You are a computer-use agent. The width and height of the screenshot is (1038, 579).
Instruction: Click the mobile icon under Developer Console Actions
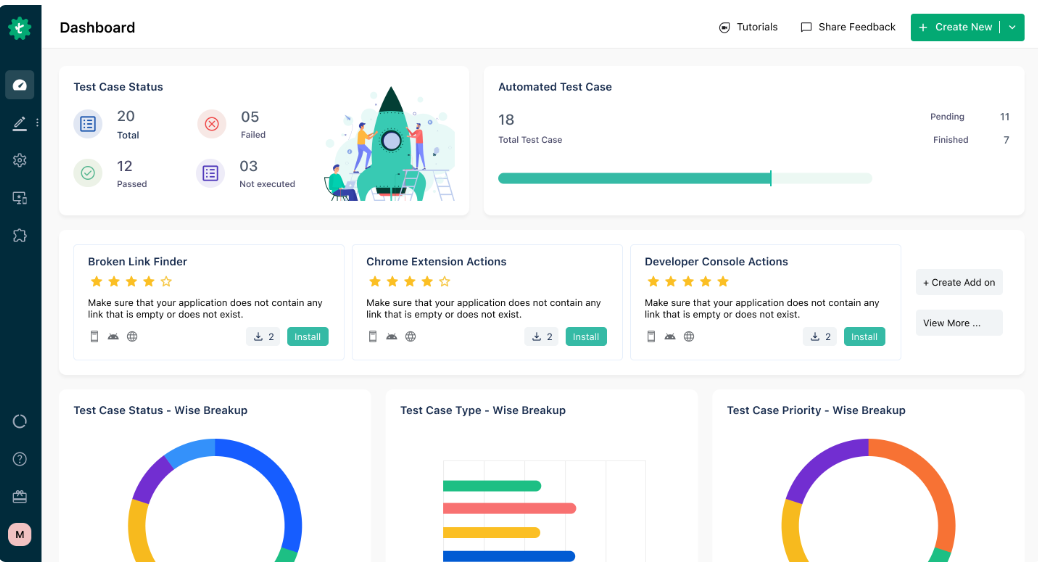tap(651, 336)
